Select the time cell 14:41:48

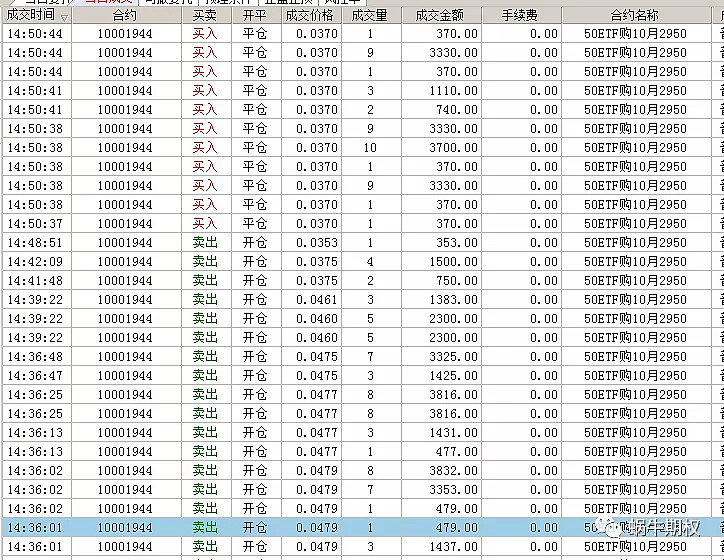point(35,281)
